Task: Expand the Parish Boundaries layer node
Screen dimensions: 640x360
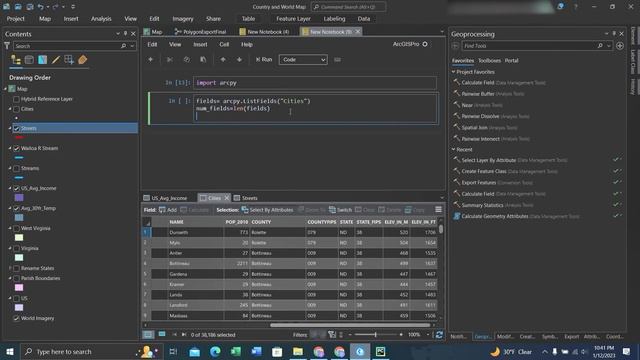Action: coord(10,278)
